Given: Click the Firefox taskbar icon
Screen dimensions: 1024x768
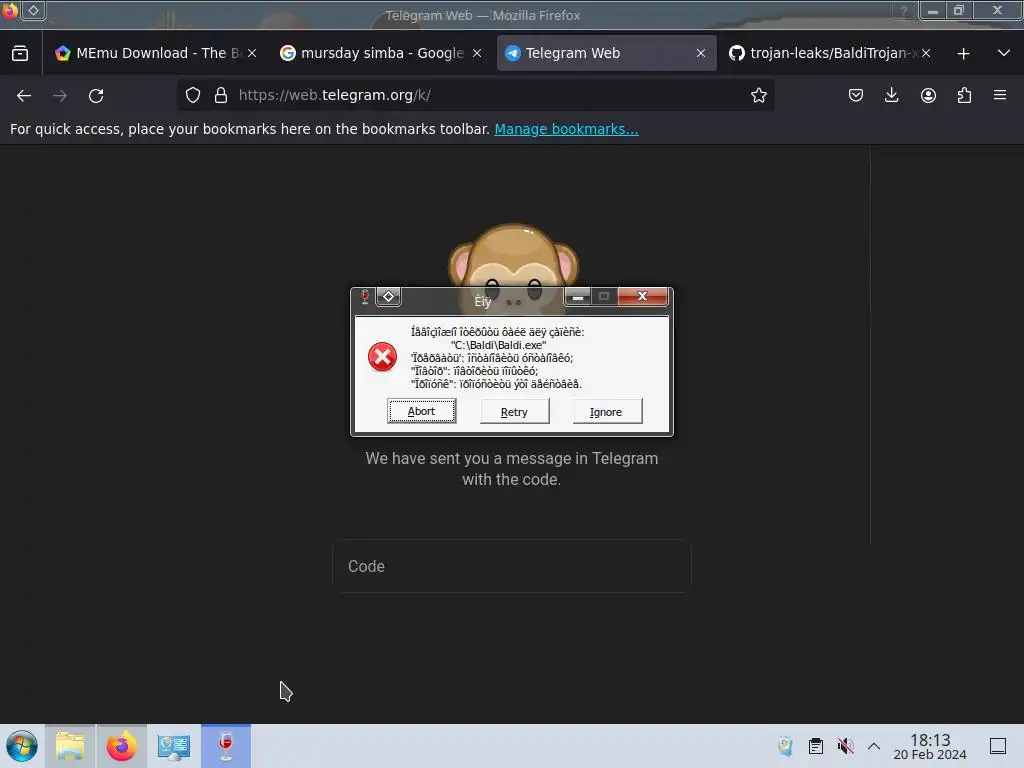Looking at the screenshot, I should (121, 746).
